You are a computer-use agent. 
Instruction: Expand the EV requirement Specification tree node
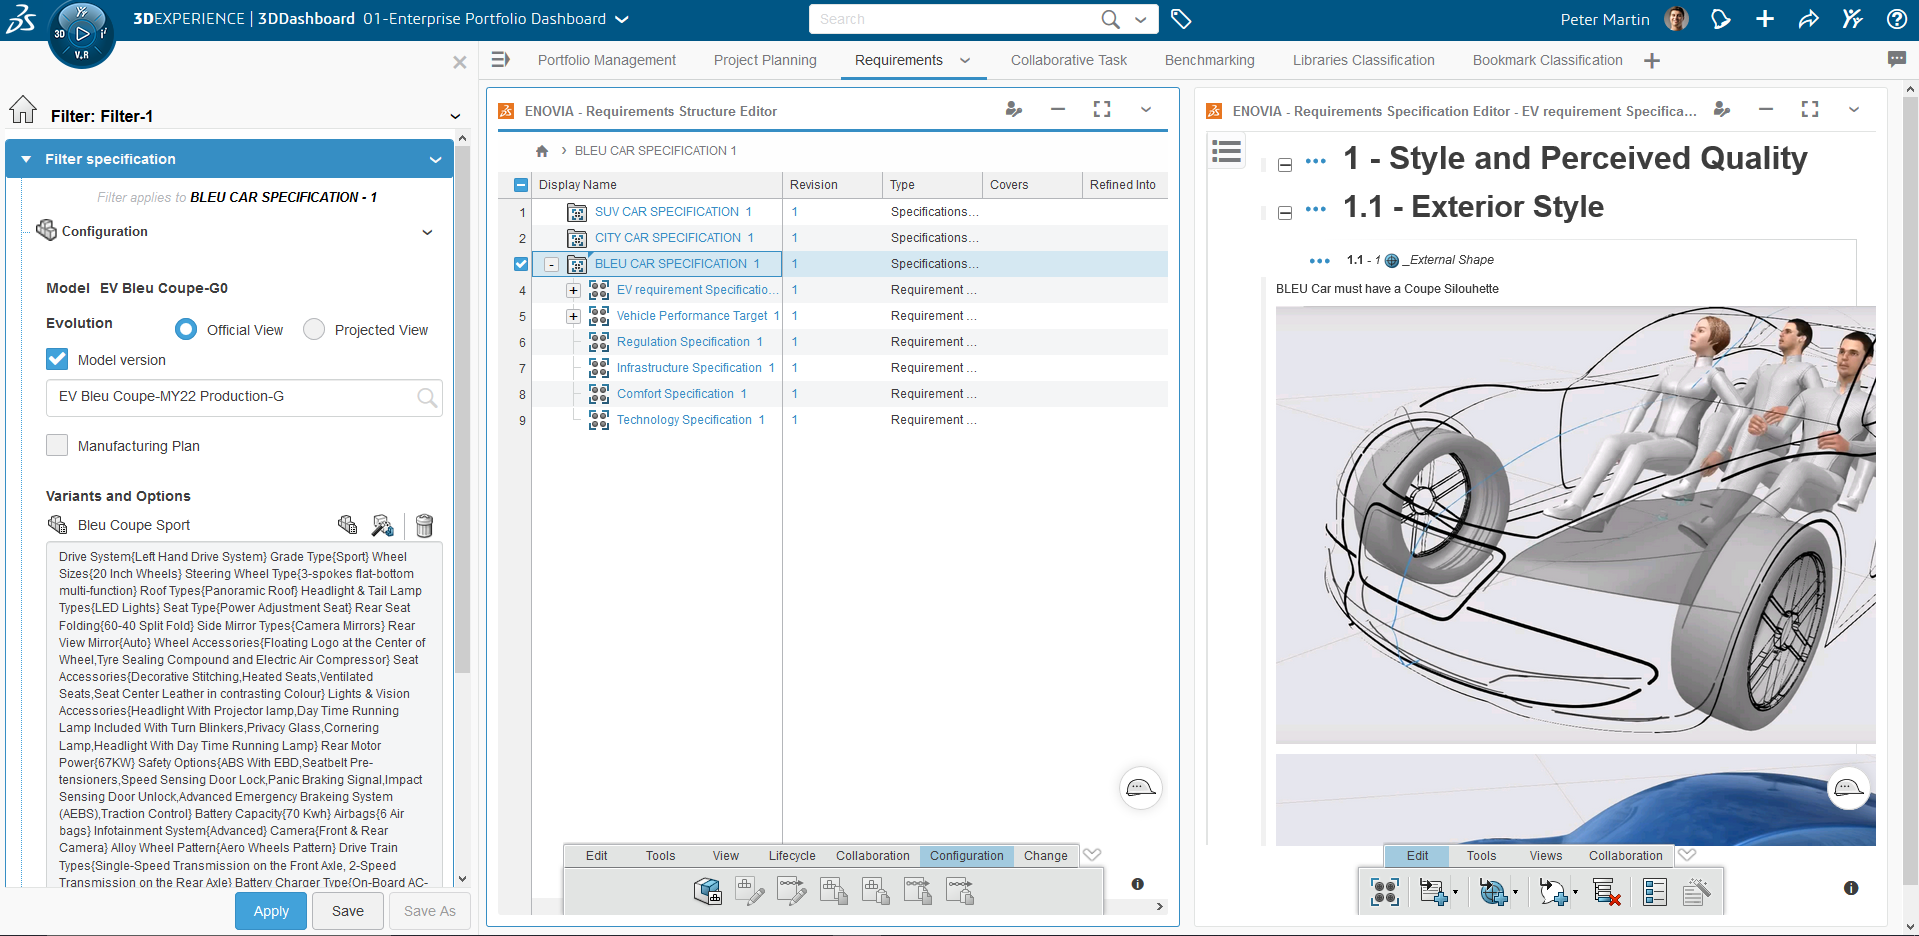(573, 290)
